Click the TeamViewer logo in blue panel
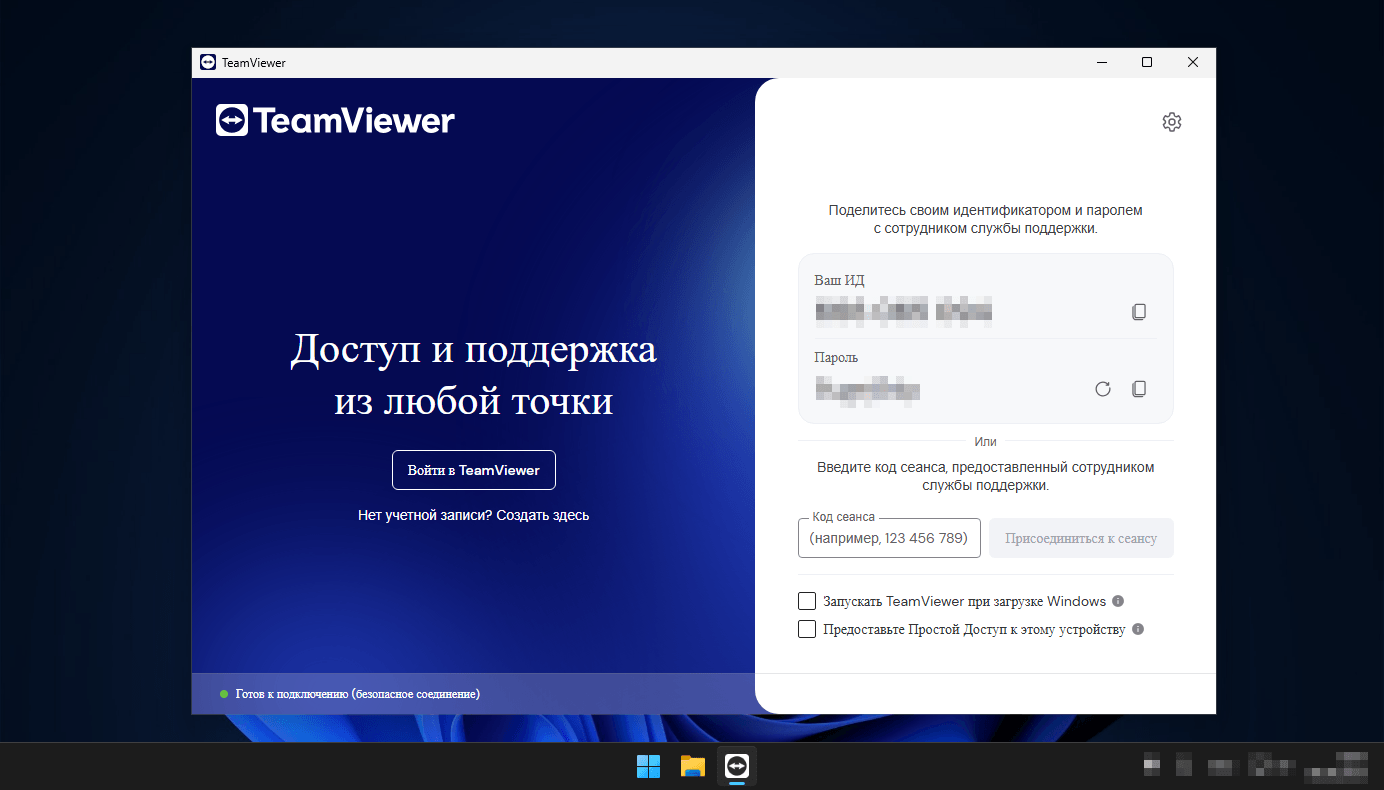The height and width of the screenshot is (790, 1384). [335, 120]
